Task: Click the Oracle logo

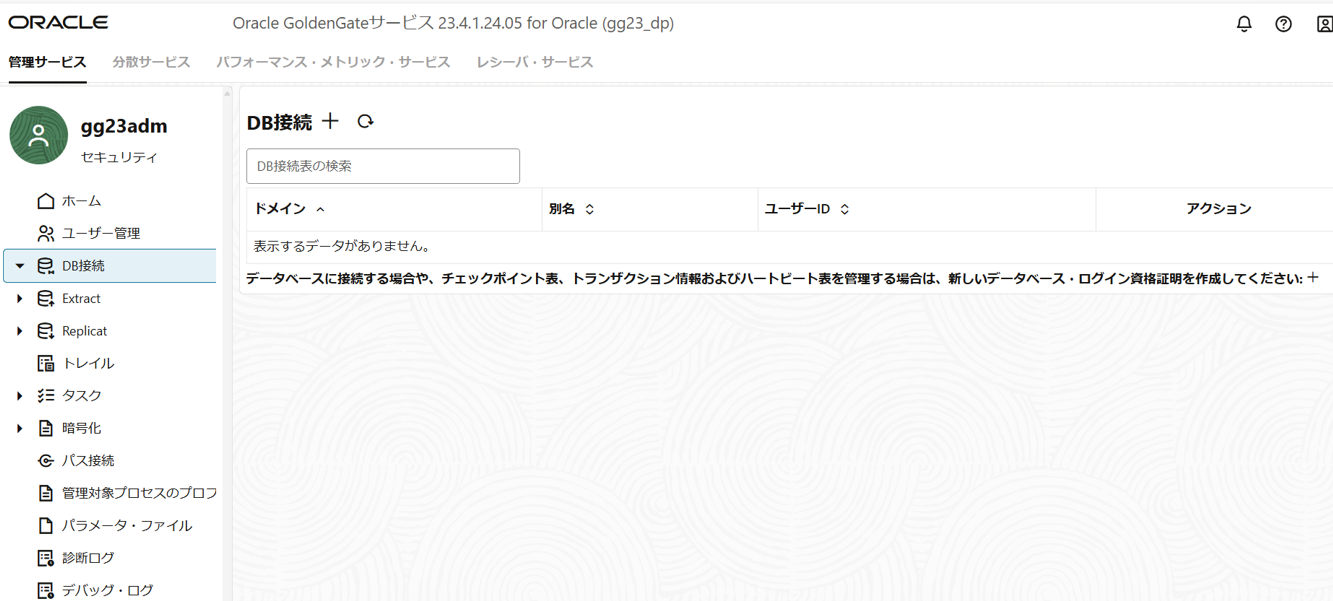Action: point(58,22)
